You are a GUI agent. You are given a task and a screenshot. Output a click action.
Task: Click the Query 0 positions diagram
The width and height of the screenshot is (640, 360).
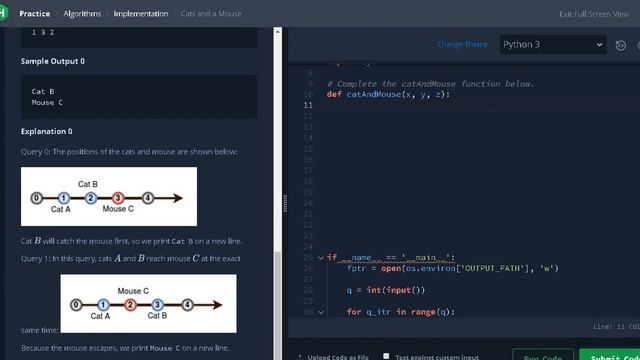(109, 196)
